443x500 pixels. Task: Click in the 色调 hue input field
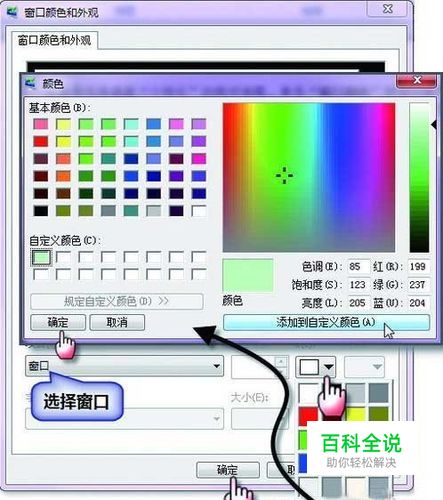coord(359,267)
